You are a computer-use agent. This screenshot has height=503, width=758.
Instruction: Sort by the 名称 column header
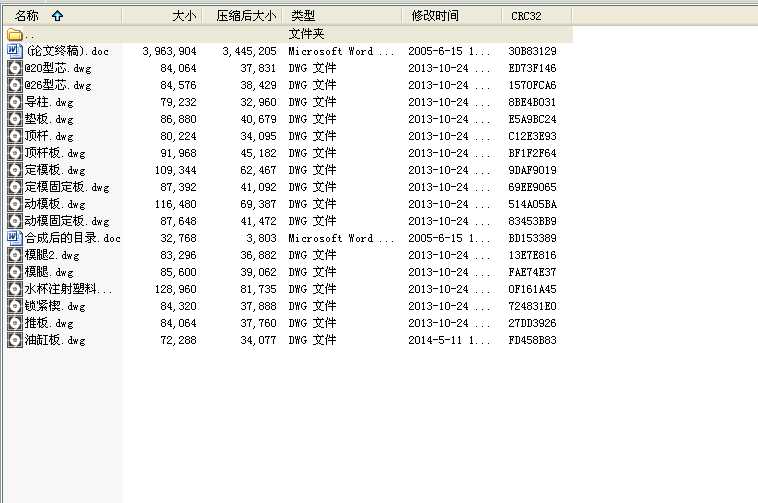[x=62, y=16]
